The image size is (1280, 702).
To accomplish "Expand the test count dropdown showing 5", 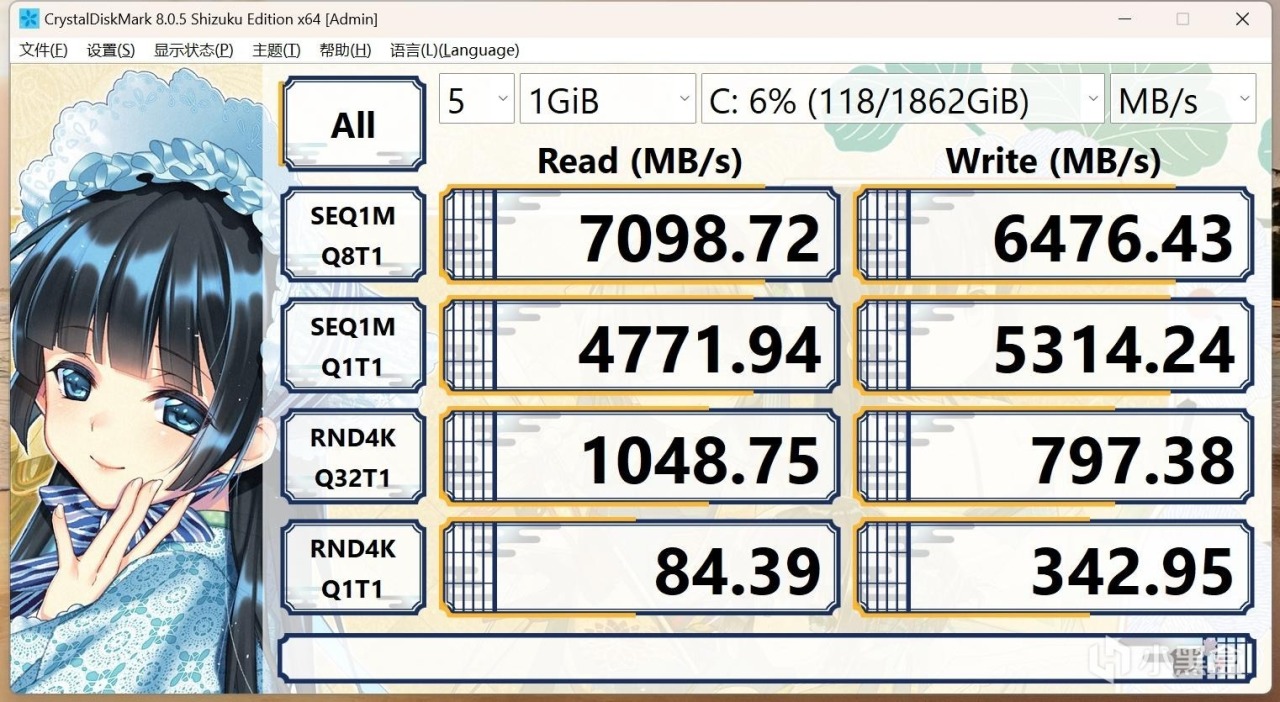I will pyautogui.click(x=477, y=100).
